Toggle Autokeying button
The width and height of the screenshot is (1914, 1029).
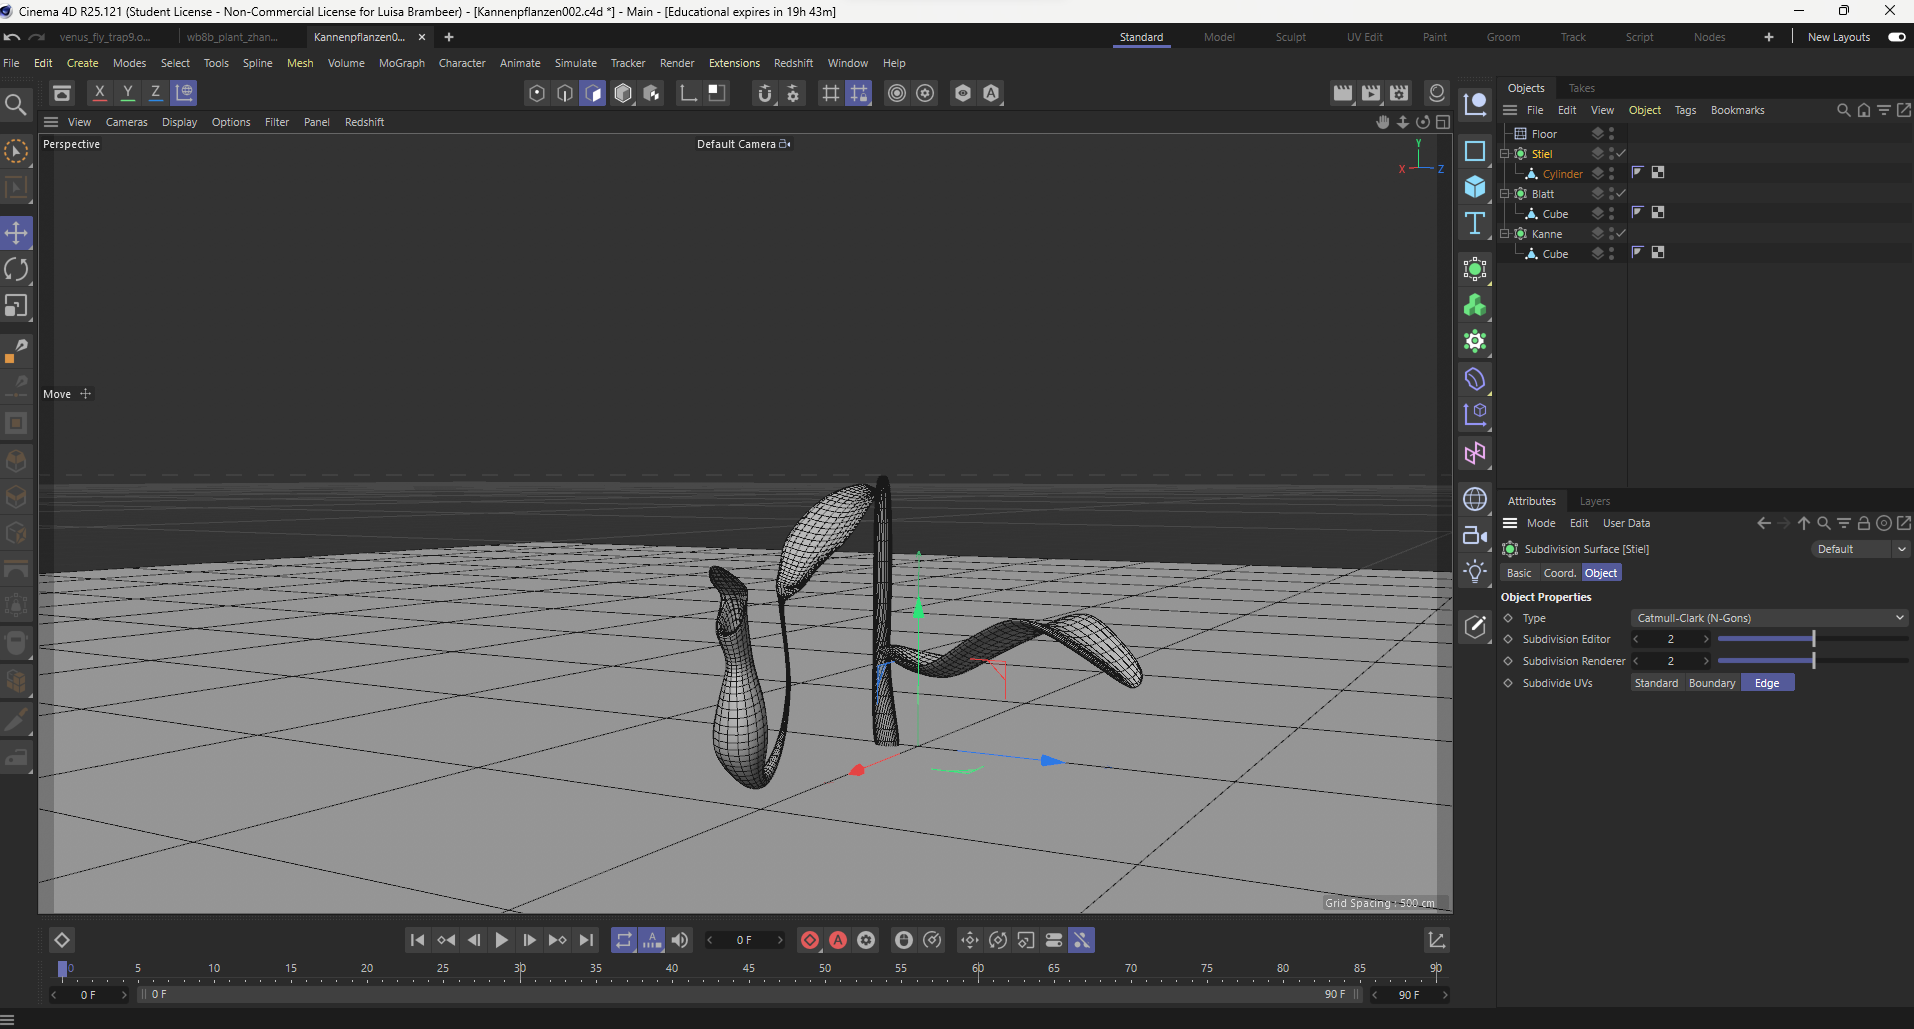[838, 940]
